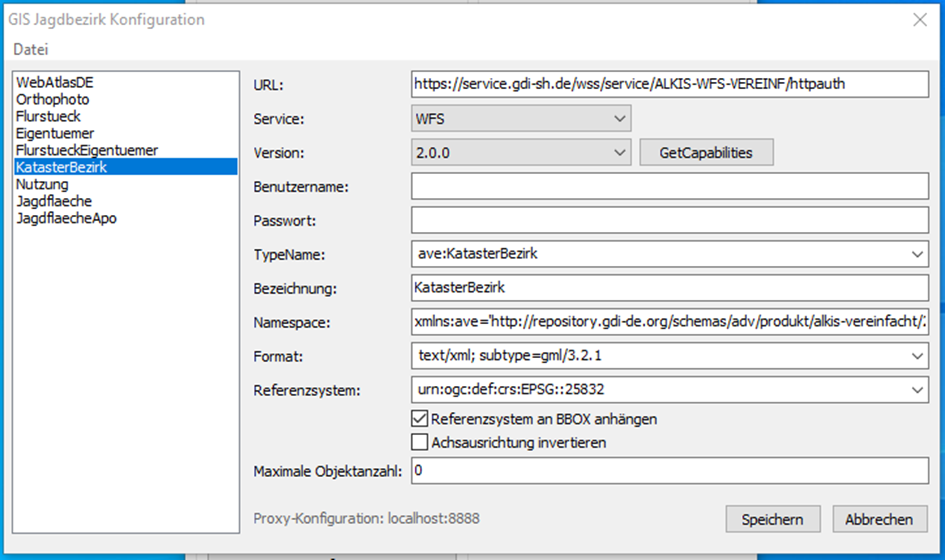Open the Referenzsystem dropdown

pyautogui.click(x=670, y=389)
